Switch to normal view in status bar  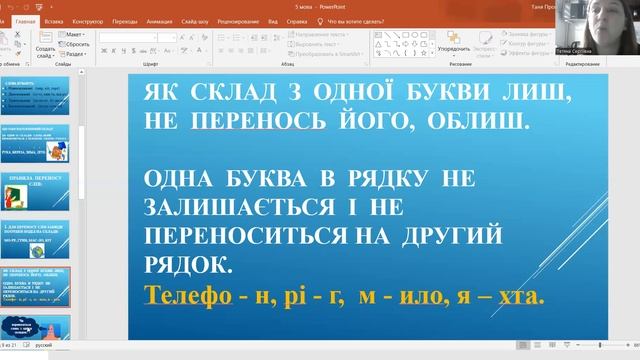523,345
